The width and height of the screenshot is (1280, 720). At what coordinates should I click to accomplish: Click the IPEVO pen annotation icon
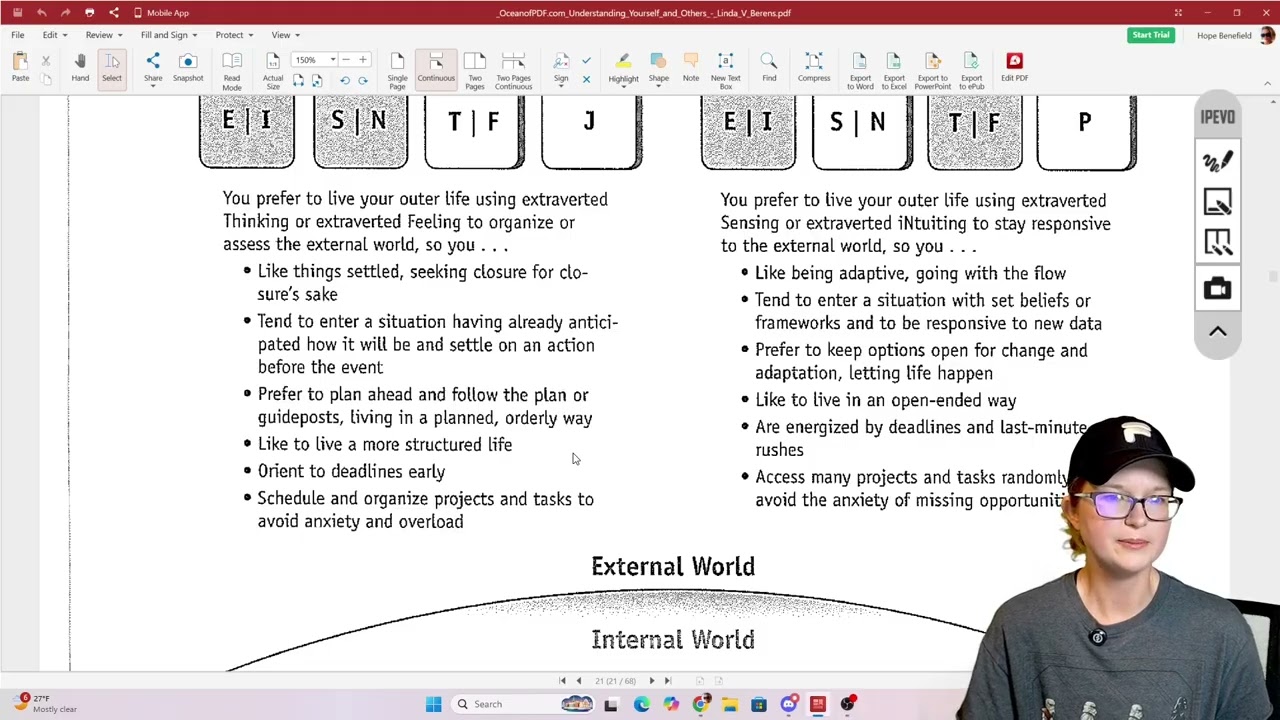(x=1218, y=161)
